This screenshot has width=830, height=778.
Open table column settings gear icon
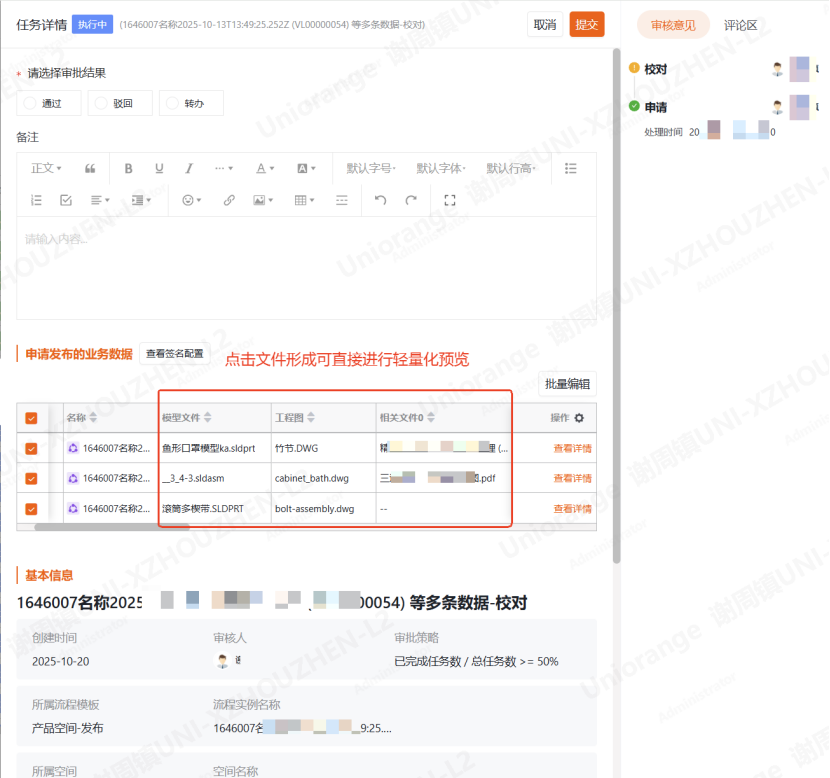pyautogui.click(x=579, y=418)
